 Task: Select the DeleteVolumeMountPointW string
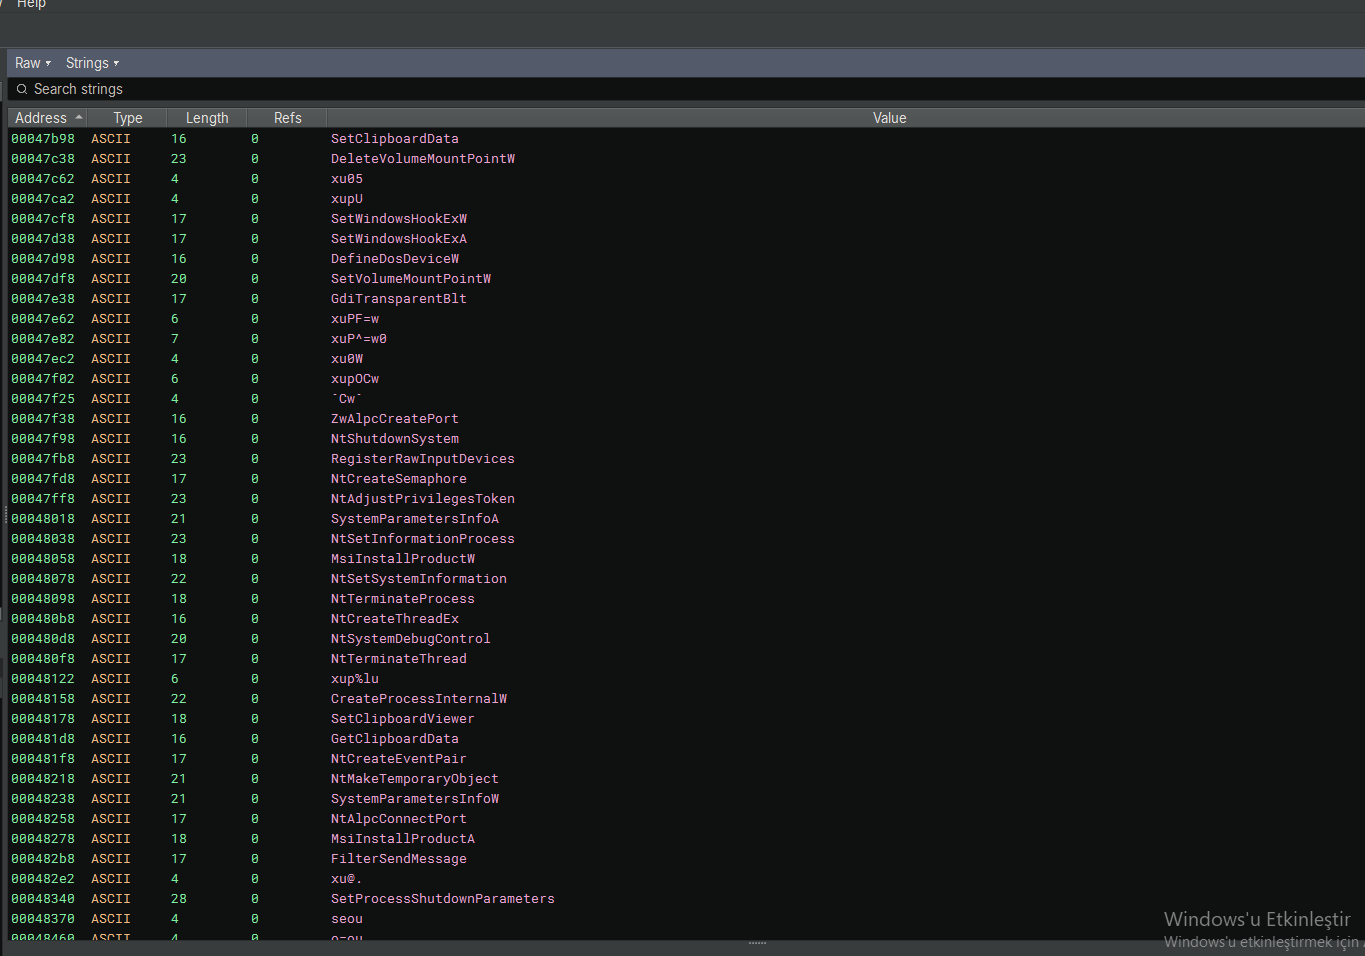(x=423, y=159)
